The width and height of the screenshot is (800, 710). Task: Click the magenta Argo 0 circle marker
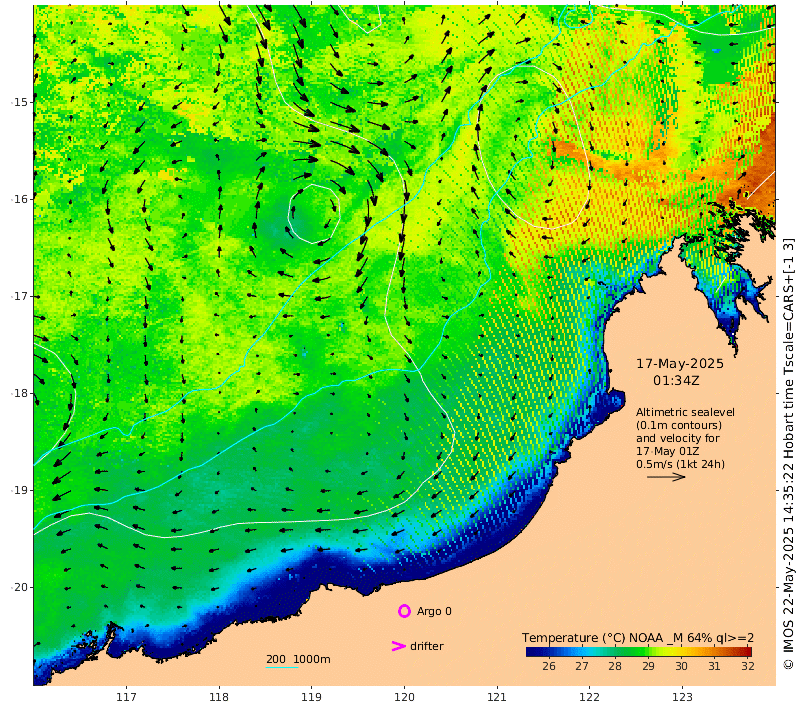404,611
